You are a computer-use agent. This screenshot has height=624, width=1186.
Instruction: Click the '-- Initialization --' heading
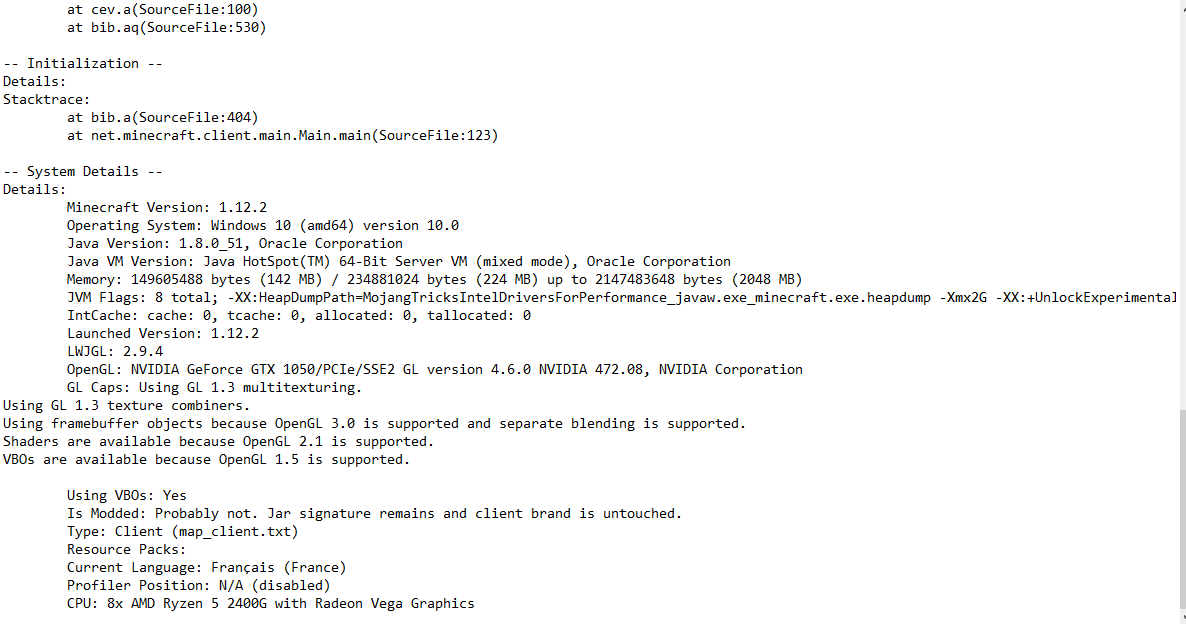click(x=82, y=64)
